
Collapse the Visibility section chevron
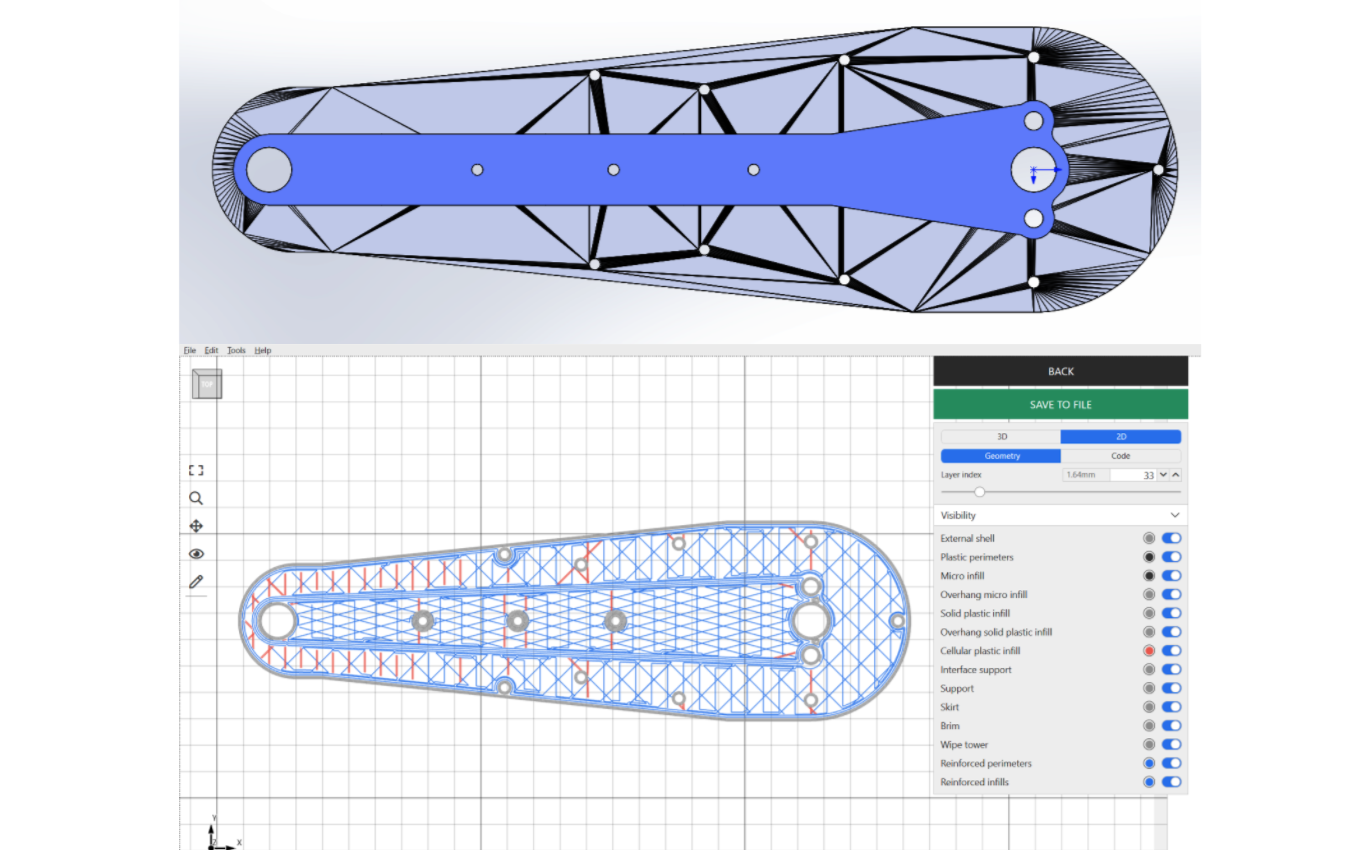point(1175,516)
